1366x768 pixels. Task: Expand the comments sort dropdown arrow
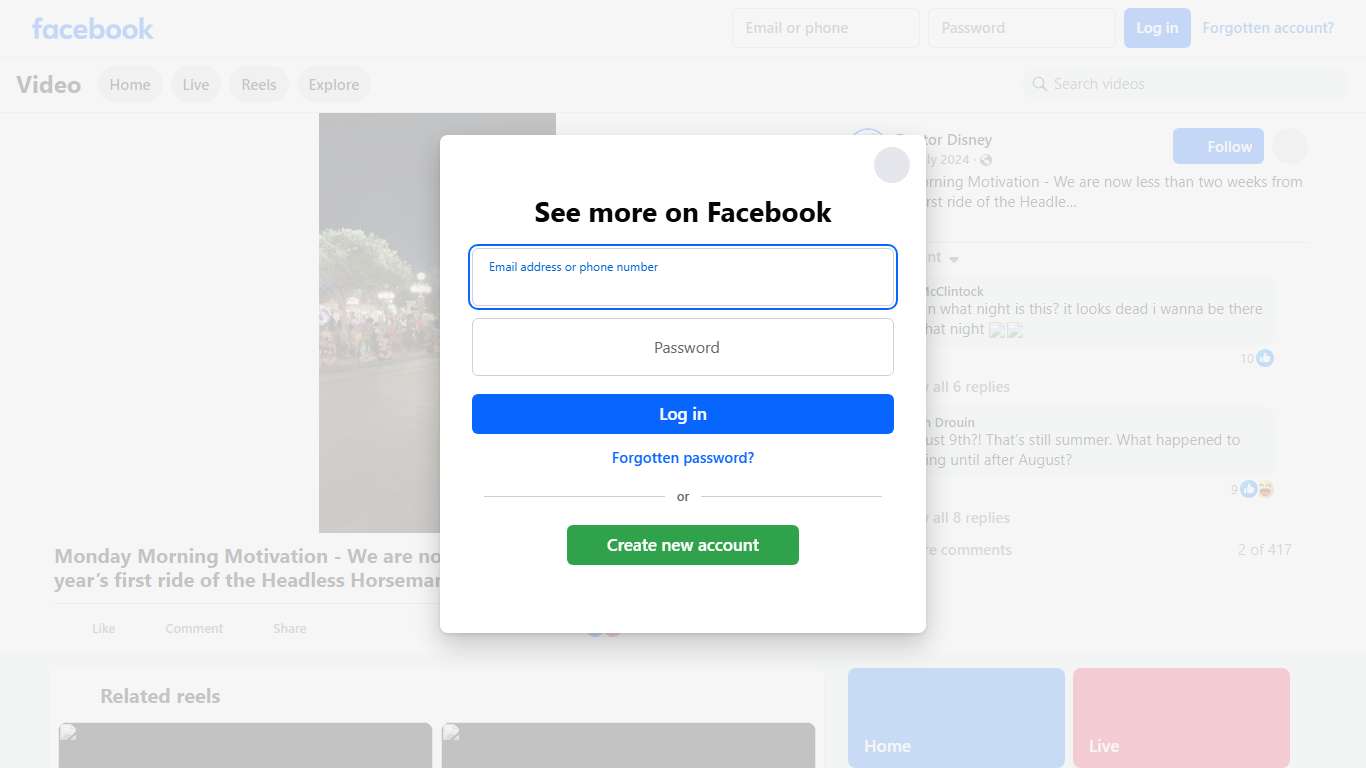pyautogui.click(x=954, y=259)
